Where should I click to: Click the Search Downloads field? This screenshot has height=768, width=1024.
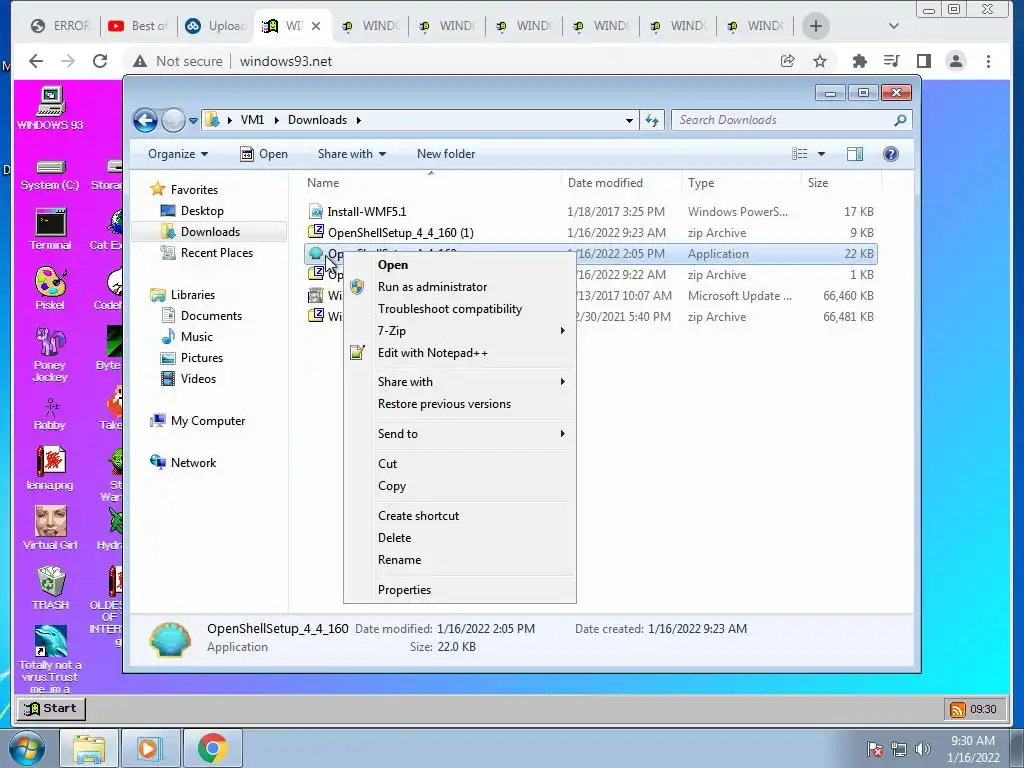coord(791,120)
